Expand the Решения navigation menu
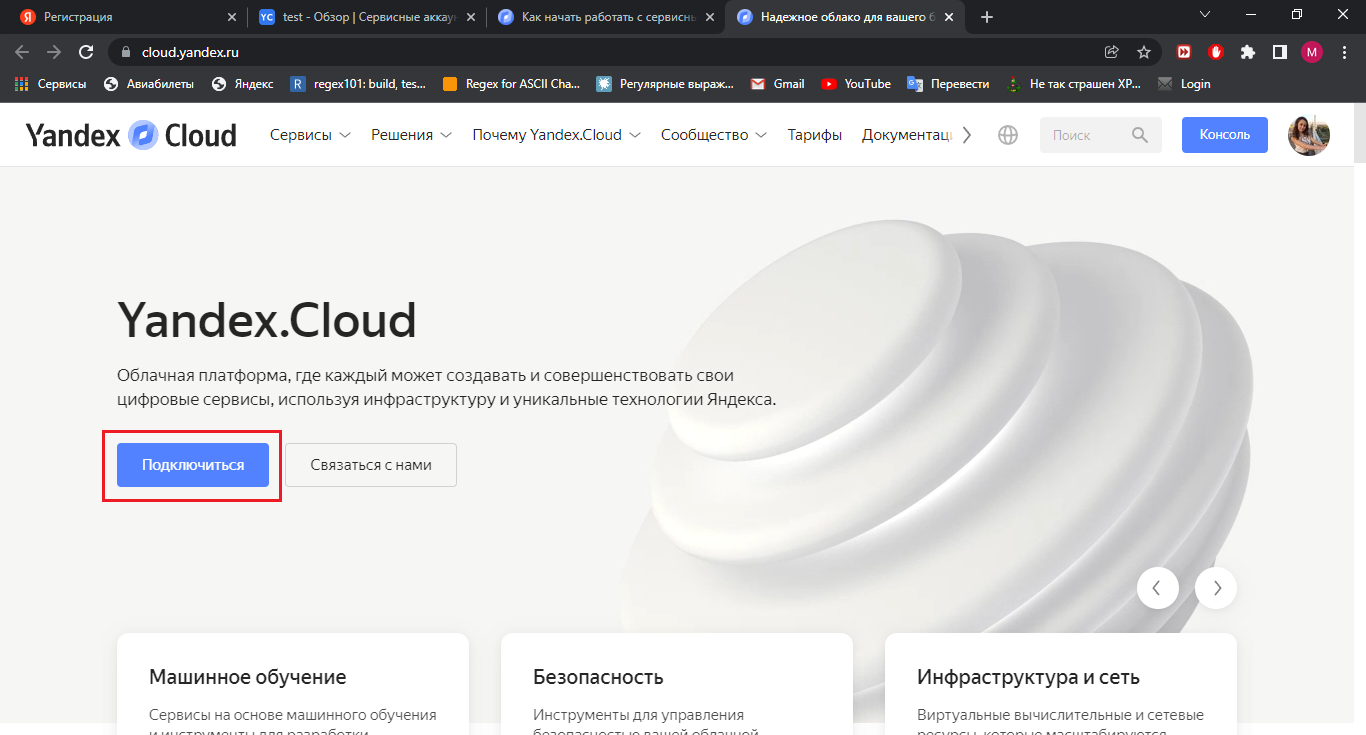1366x735 pixels. [x=411, y=135]
